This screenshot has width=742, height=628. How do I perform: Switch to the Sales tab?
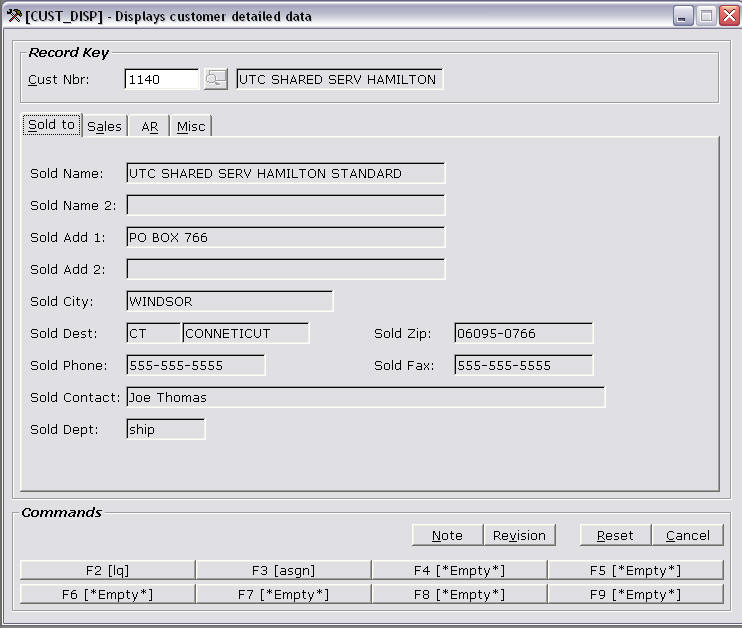click(104, 126)
